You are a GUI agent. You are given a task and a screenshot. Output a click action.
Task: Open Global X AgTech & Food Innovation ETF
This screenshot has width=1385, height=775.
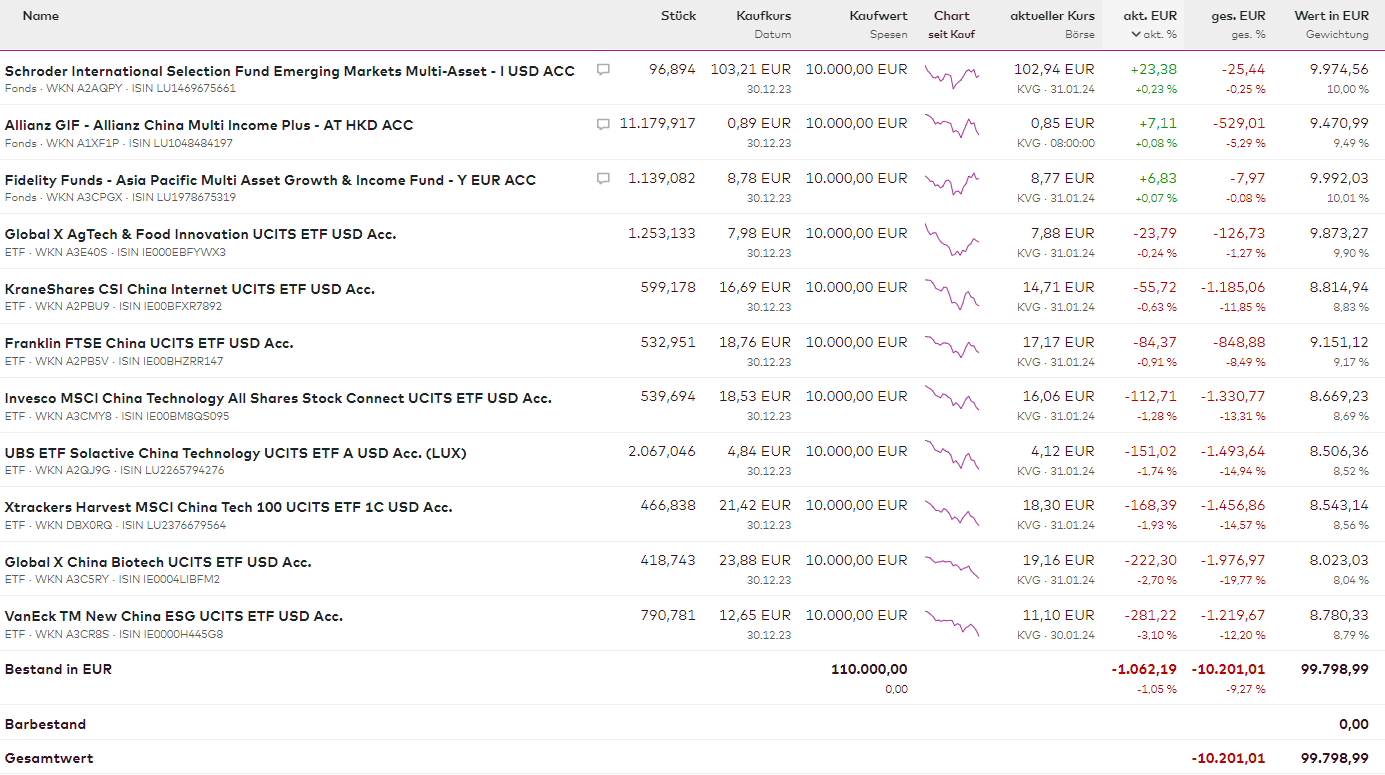(x=200, y=234)
